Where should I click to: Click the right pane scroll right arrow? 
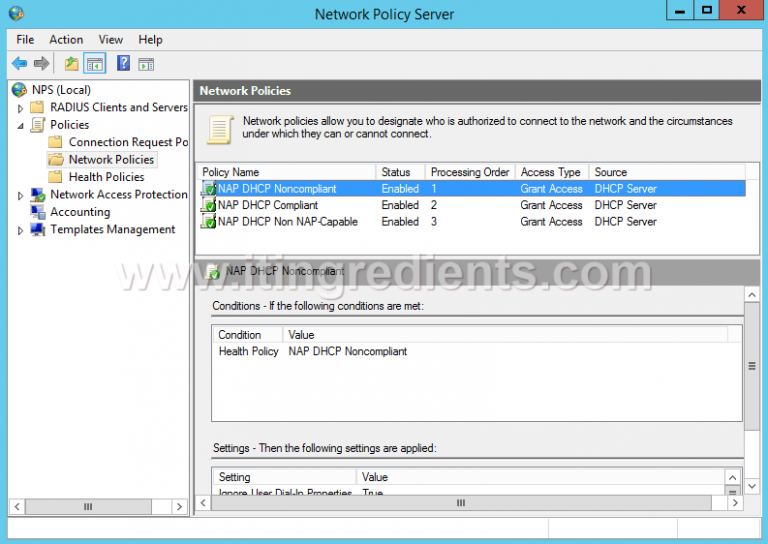coord(735,503)
